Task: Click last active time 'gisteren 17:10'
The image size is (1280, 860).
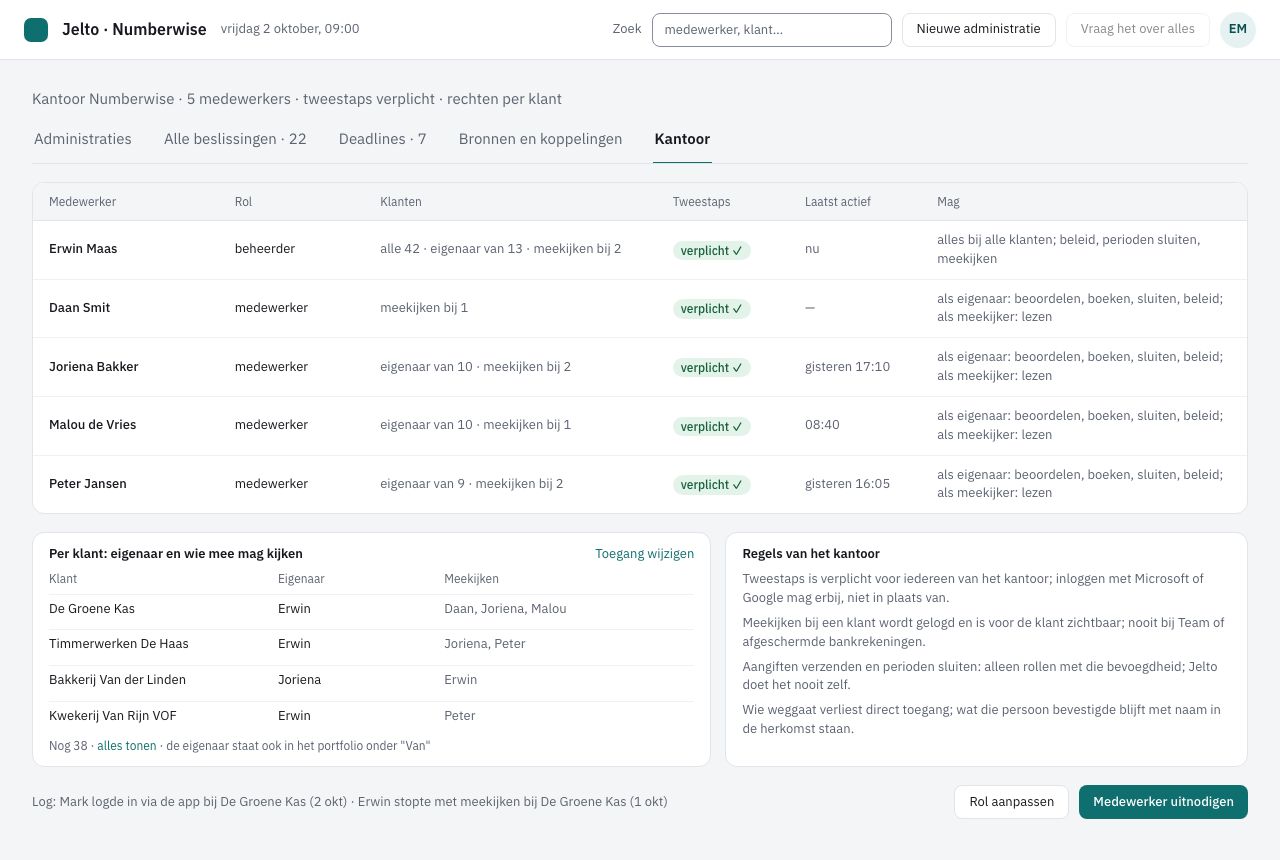Action: [847, 367]
